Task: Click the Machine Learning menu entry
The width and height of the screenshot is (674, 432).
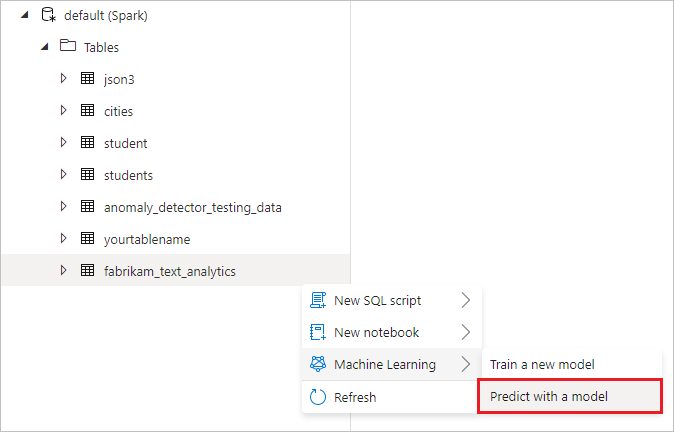Action: tap(385, 365)
